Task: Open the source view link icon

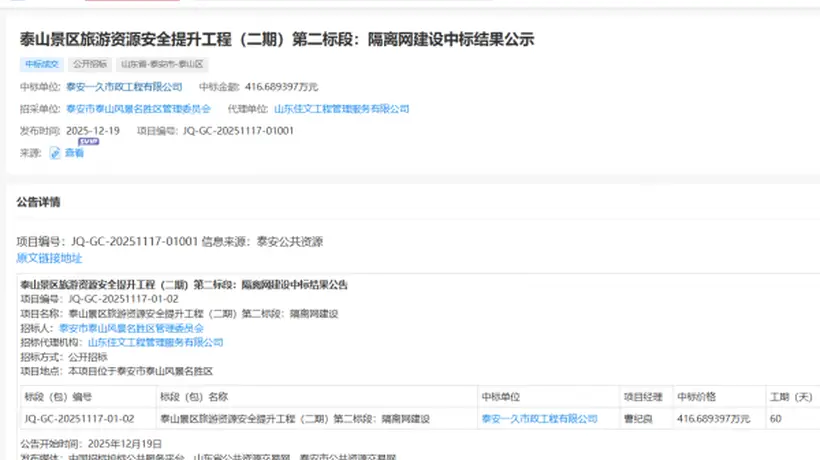Action: (x=55, y=153)
